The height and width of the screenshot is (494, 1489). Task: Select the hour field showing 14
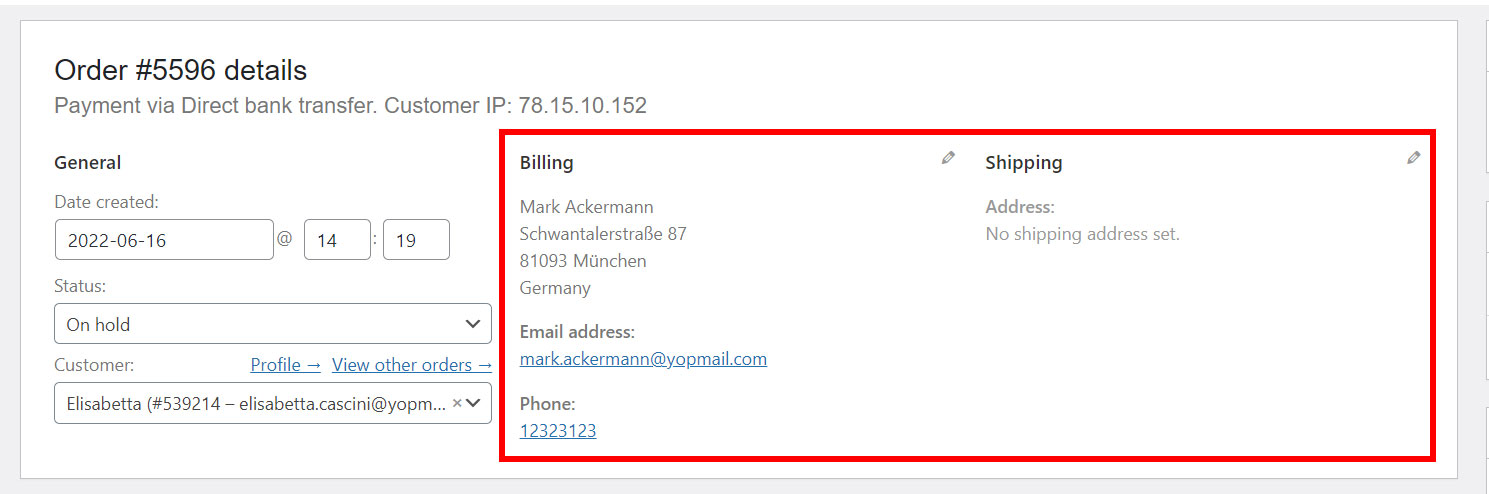pos(337,240)
